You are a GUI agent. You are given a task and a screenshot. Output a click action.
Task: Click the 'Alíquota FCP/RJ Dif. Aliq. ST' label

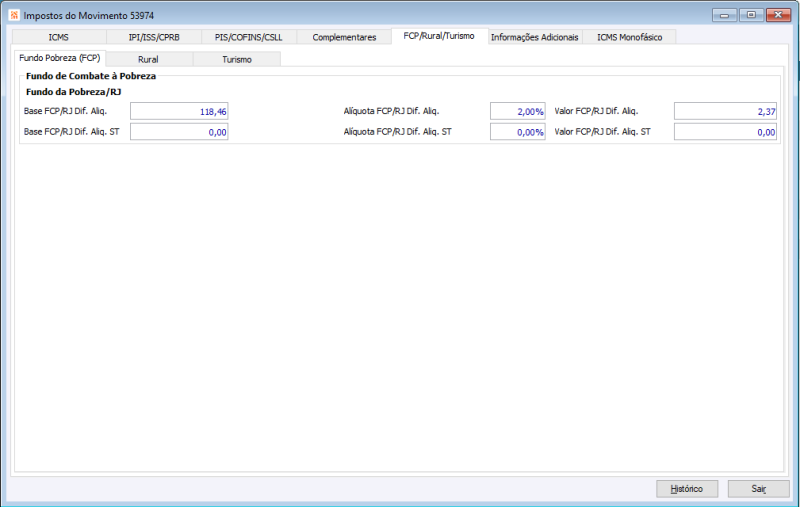397,132
